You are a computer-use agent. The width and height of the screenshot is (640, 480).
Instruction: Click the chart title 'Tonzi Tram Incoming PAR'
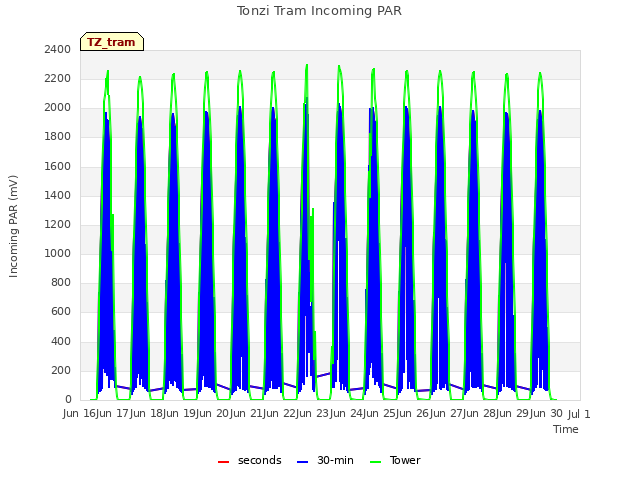[x=319, y=11]
